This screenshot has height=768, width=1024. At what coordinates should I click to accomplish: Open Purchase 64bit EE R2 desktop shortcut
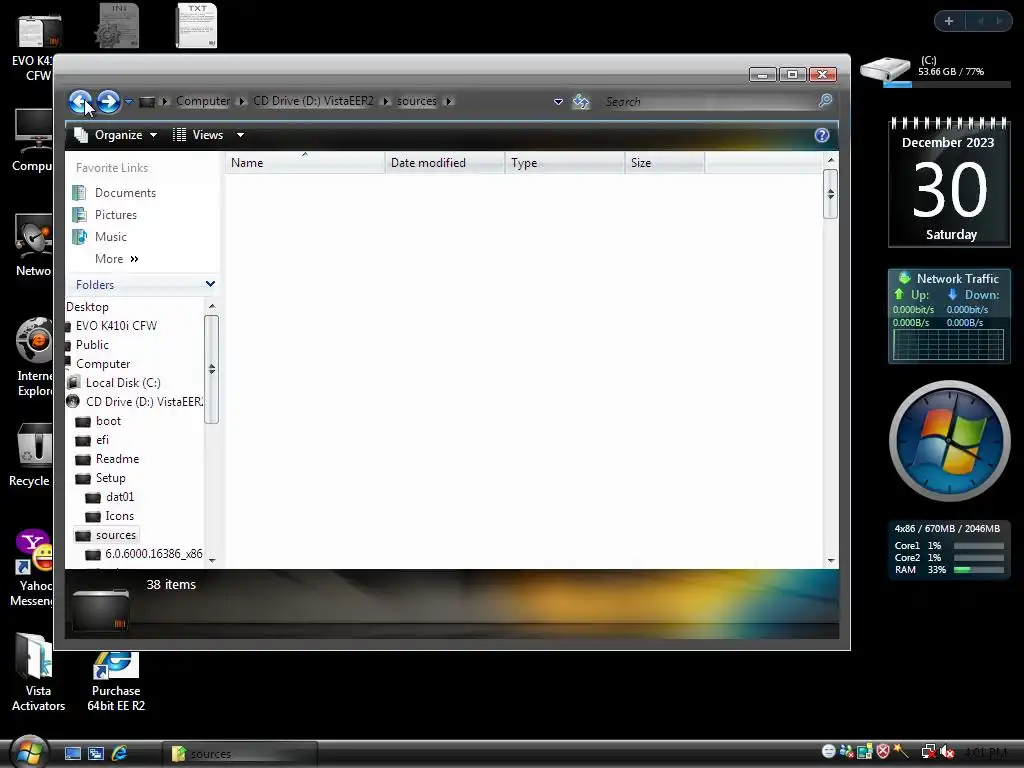click(116, 680)
